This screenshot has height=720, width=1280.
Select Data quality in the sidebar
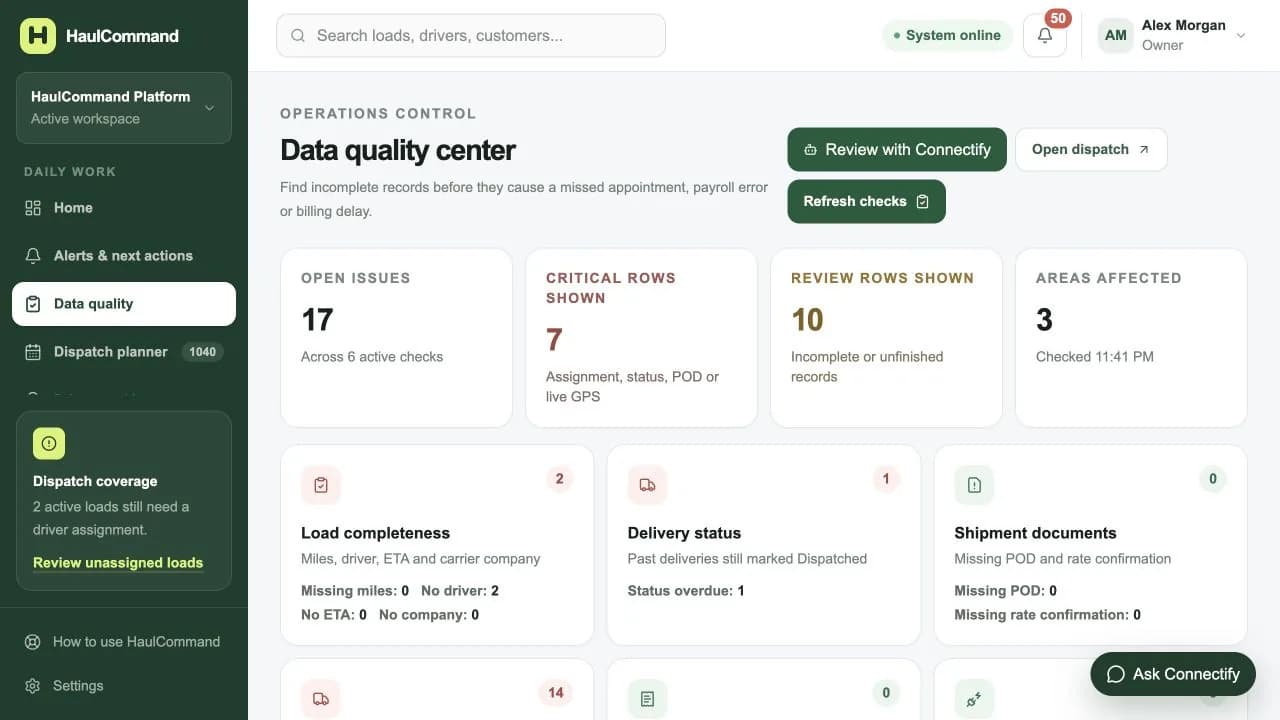click(x=124, y=304)
